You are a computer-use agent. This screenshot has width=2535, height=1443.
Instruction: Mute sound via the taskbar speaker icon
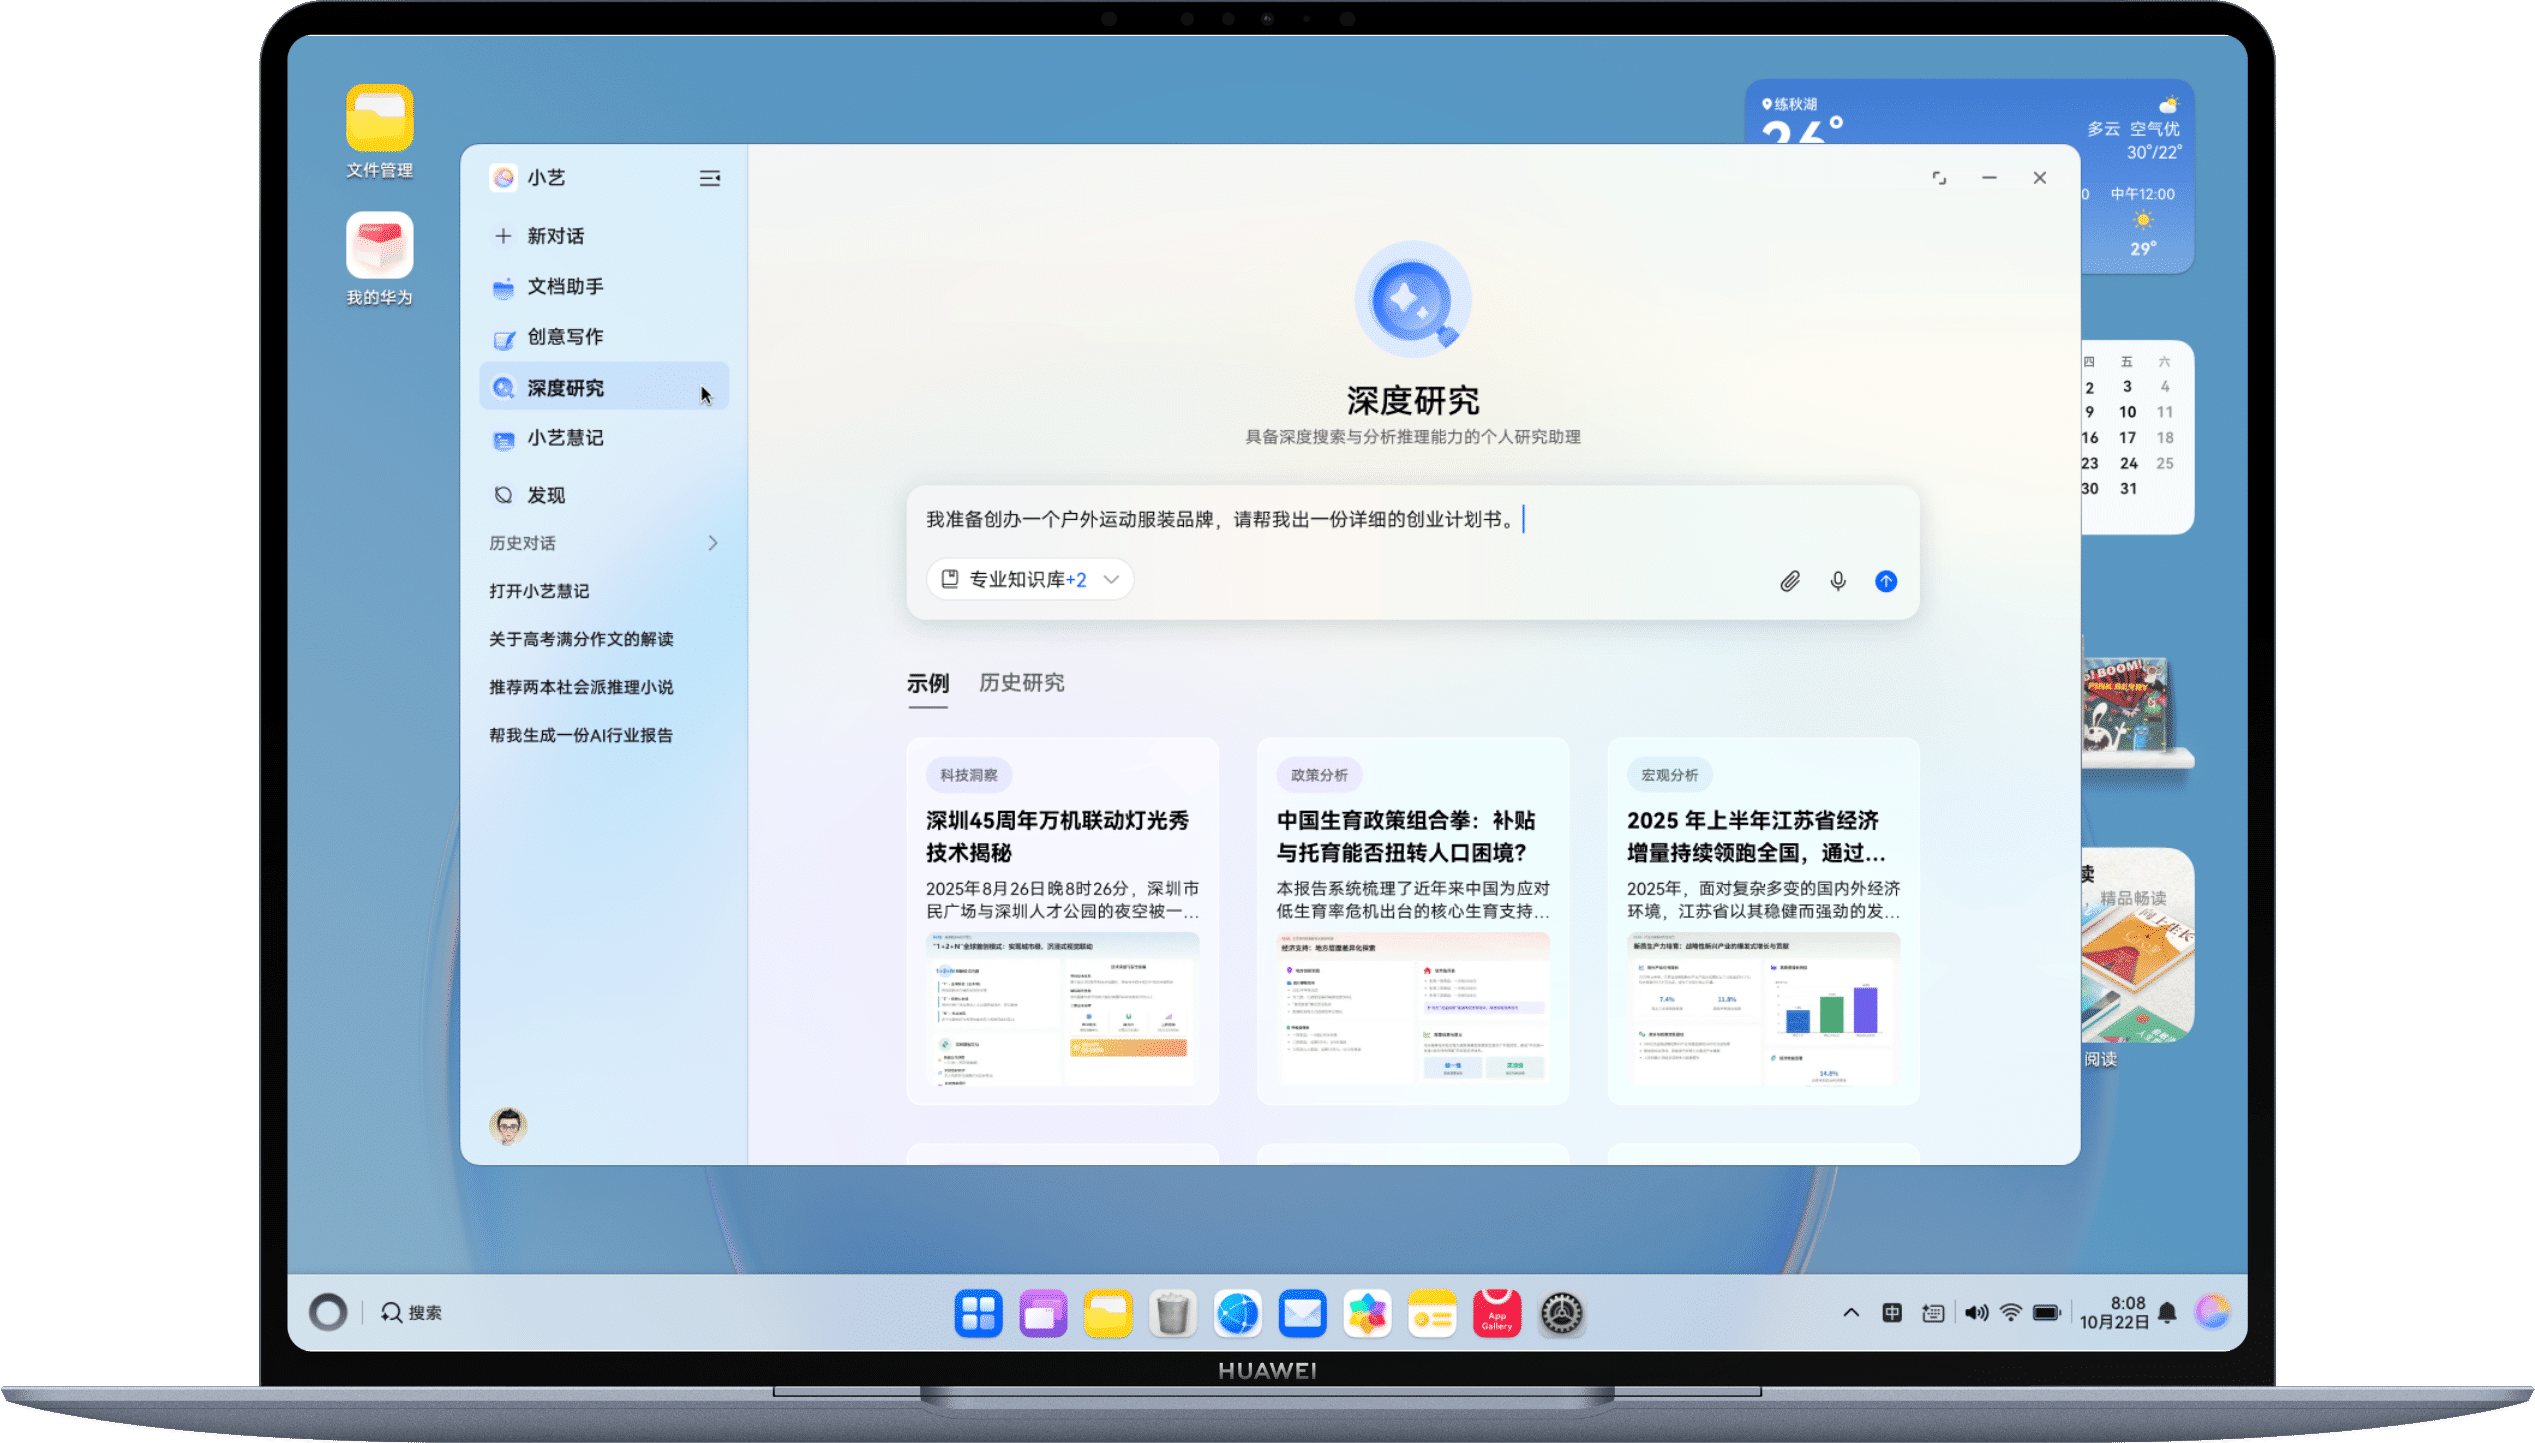click(1975, 1312)
